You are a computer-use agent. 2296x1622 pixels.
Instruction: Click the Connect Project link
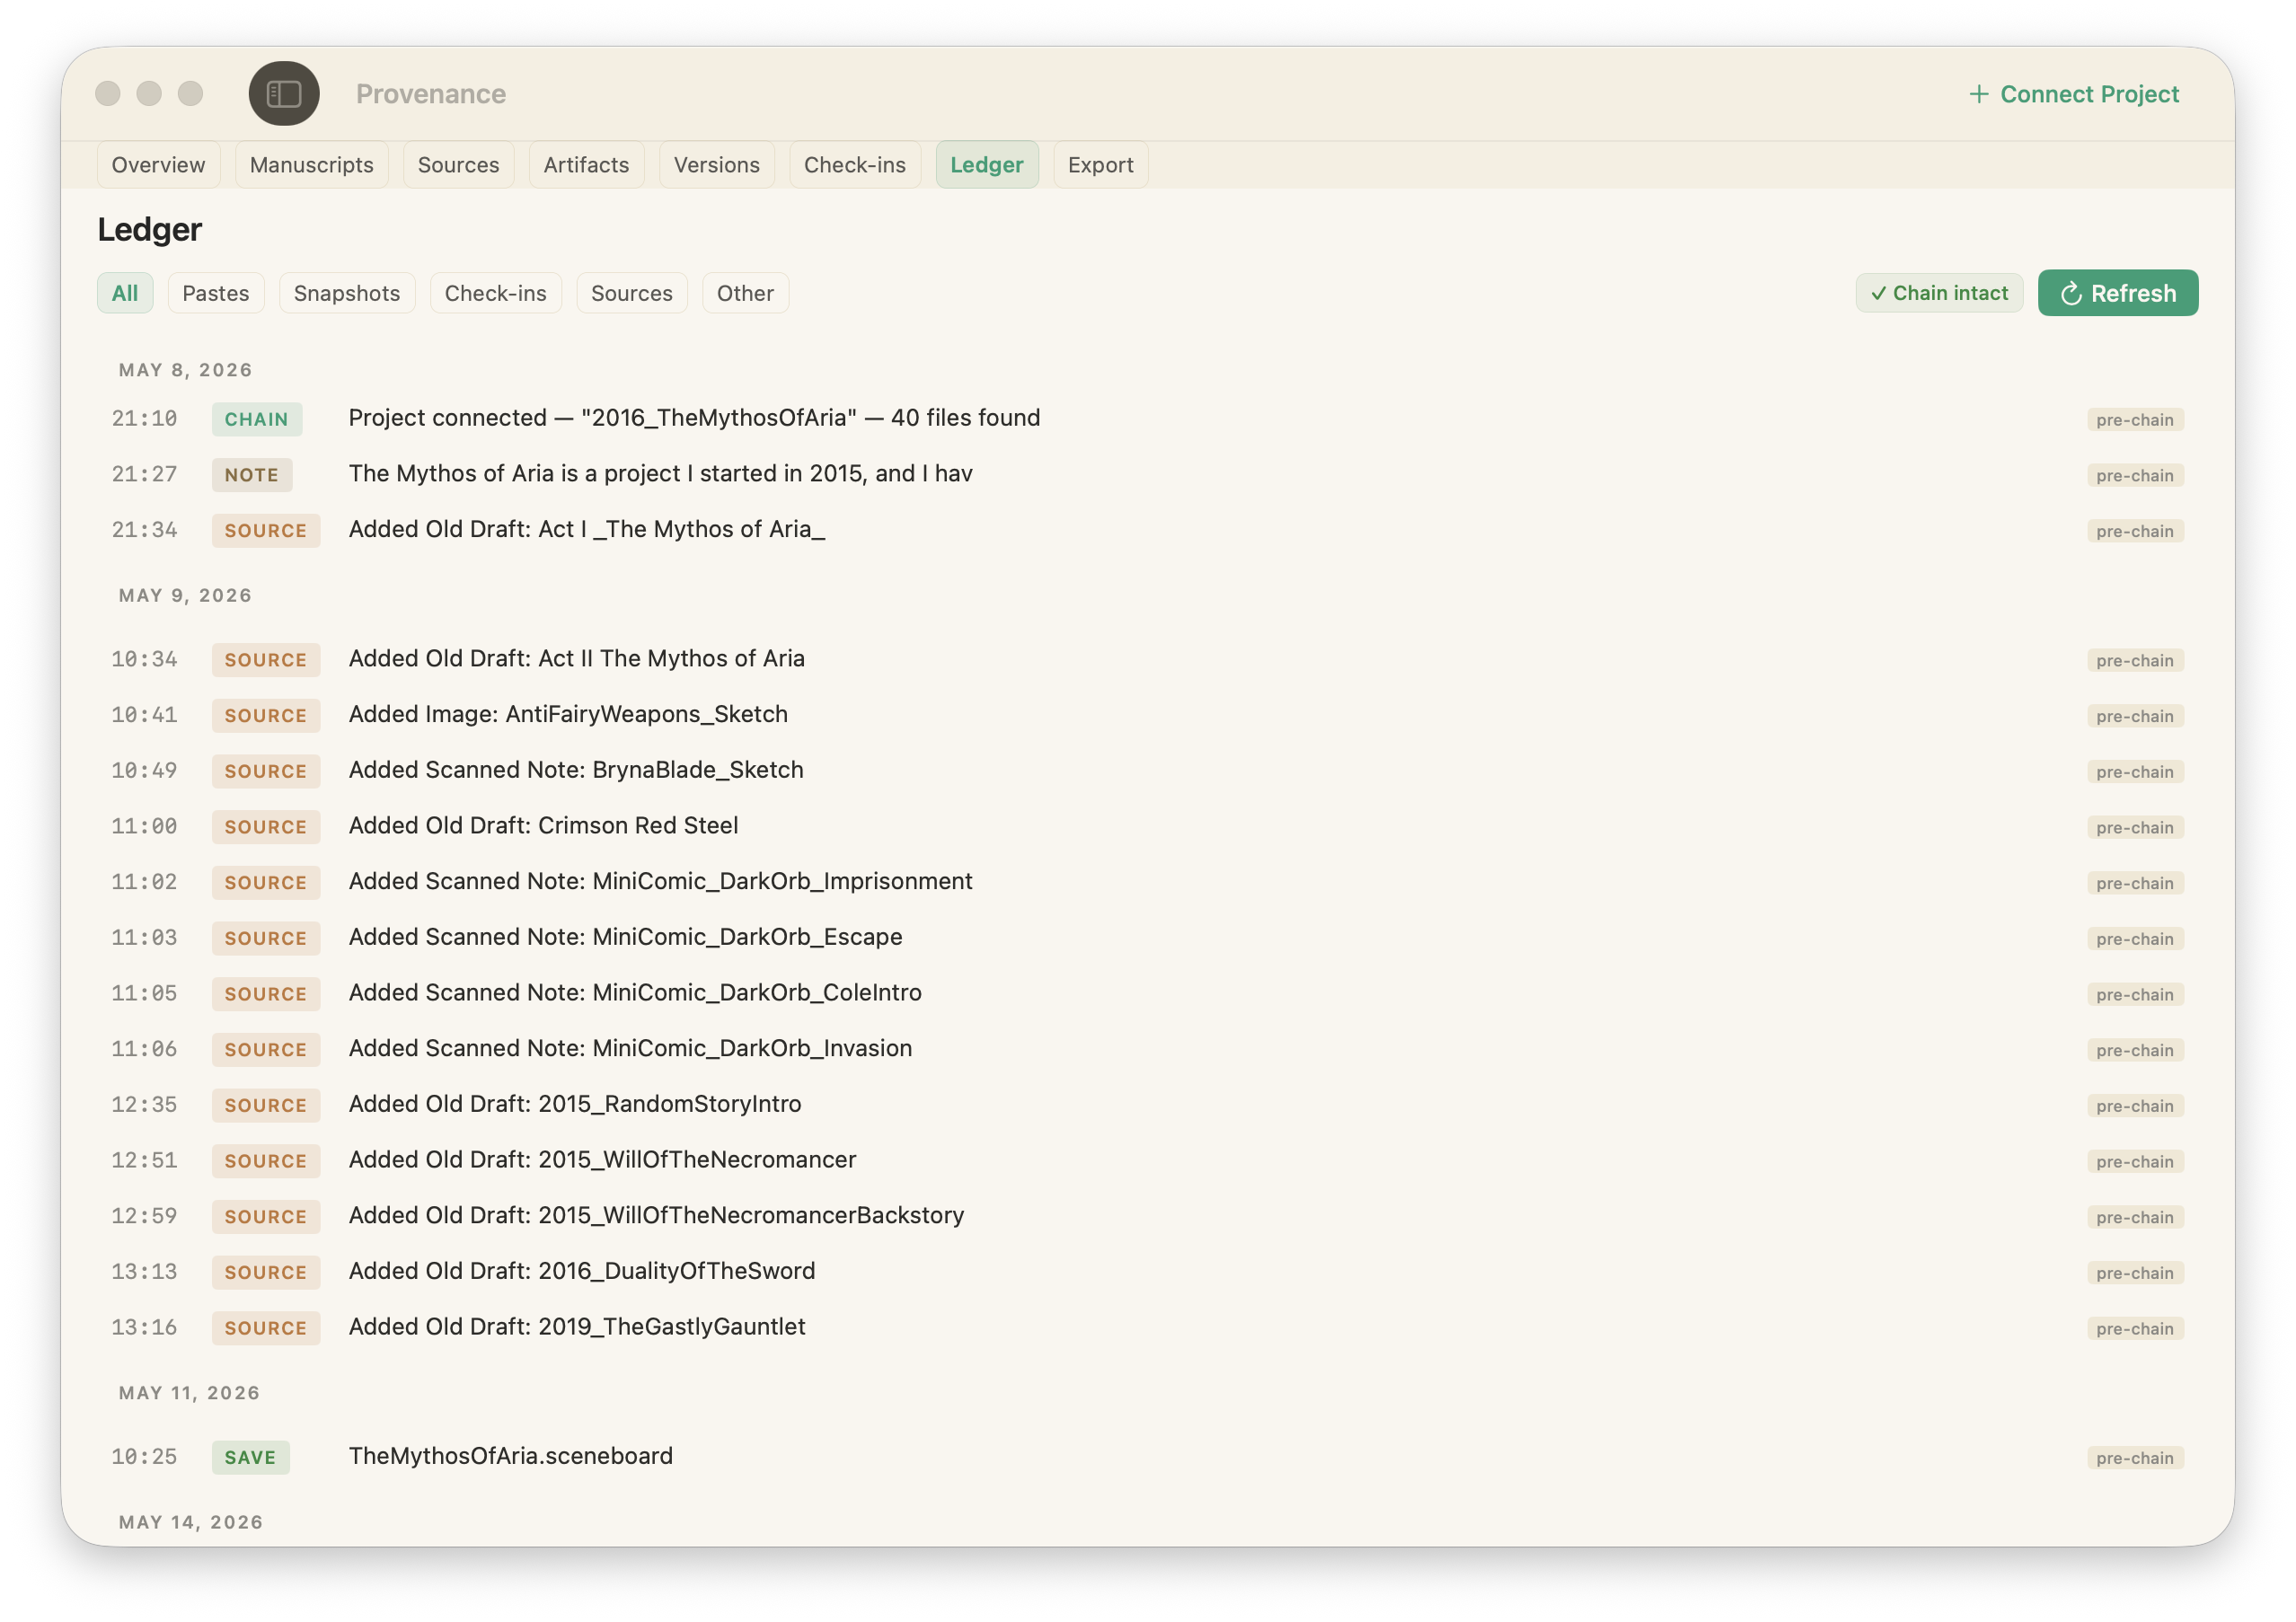2073,94
